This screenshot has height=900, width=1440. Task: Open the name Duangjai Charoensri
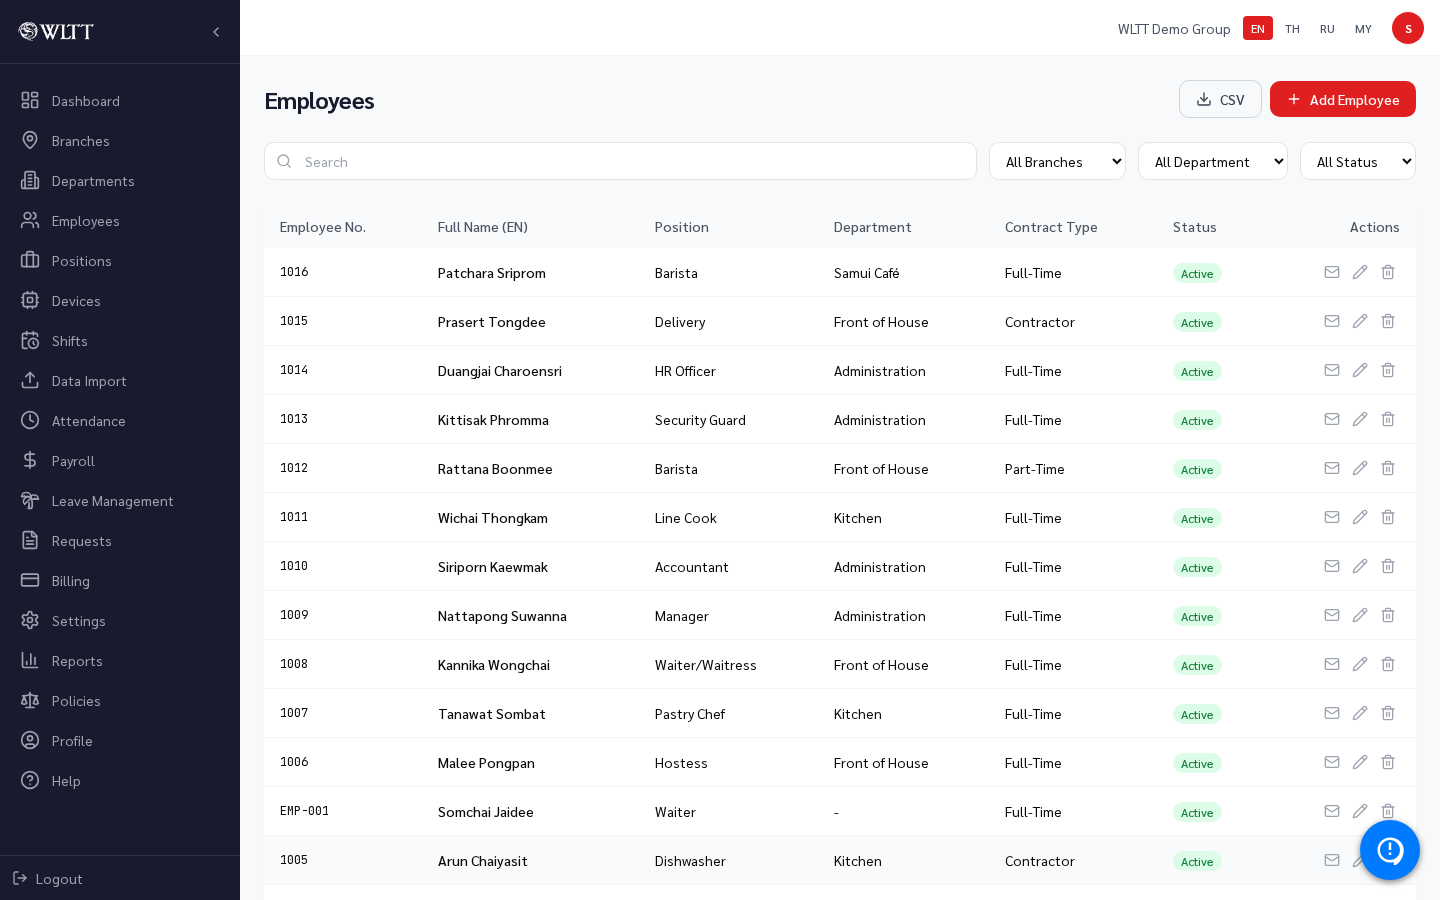click(500, 371)
